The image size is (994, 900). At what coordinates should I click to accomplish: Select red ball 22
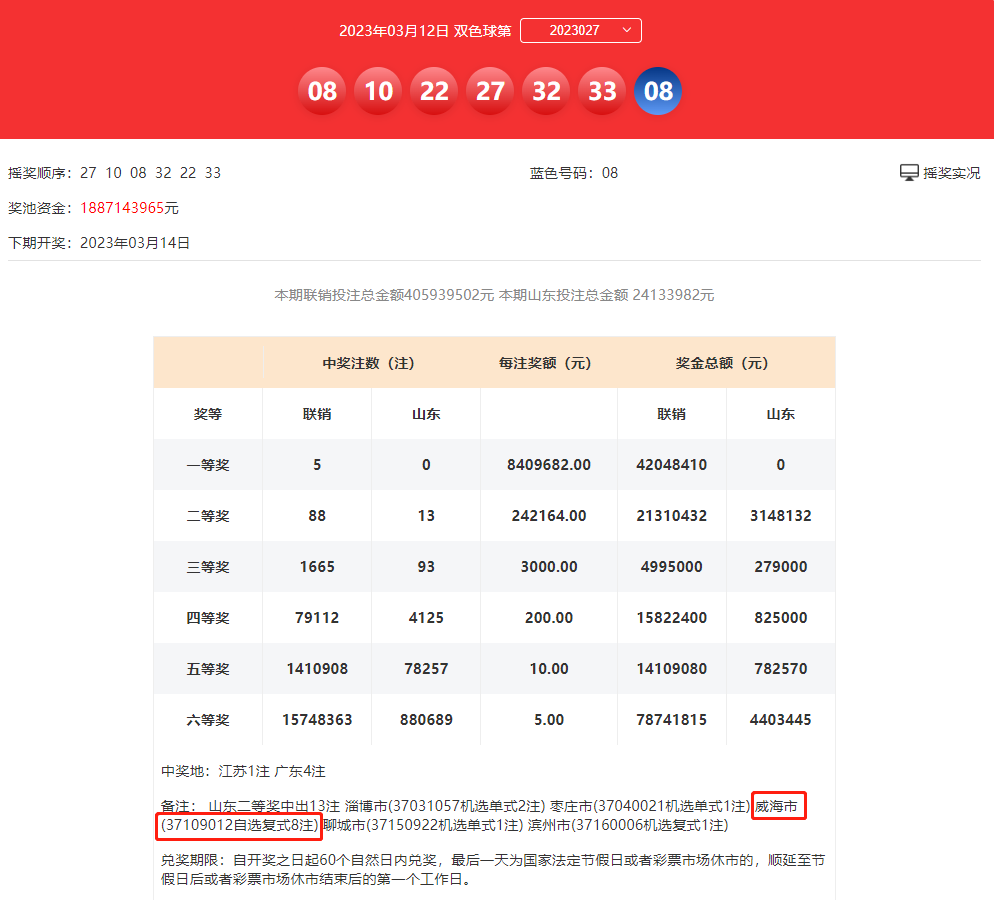434,90
